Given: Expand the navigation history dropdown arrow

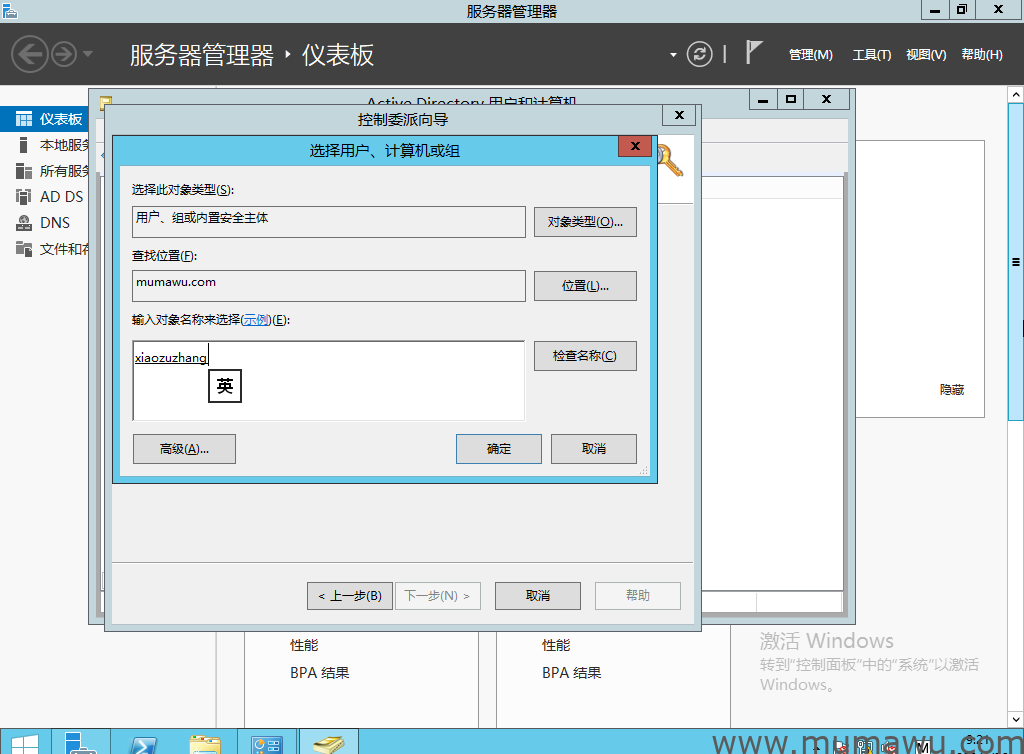Looking at the screenshot, I should click(x=88, y=54).
